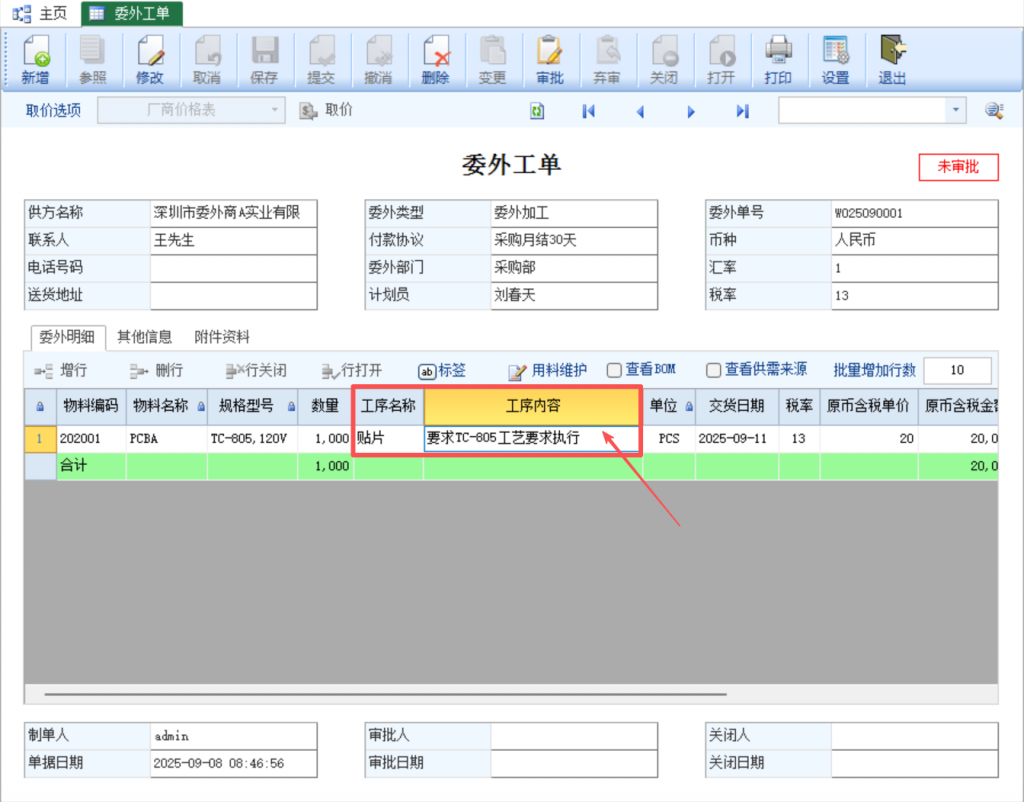Click the 撤消 (Undo) toolbar icon
This screenshot has width=1024, height=802.
point(378,60)
